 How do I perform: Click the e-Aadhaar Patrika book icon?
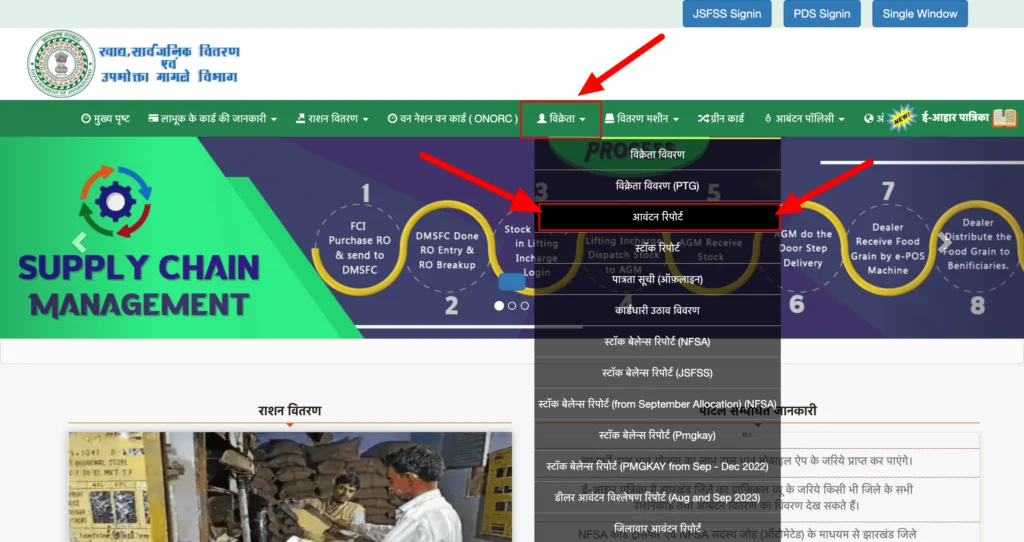[1004, 118]
